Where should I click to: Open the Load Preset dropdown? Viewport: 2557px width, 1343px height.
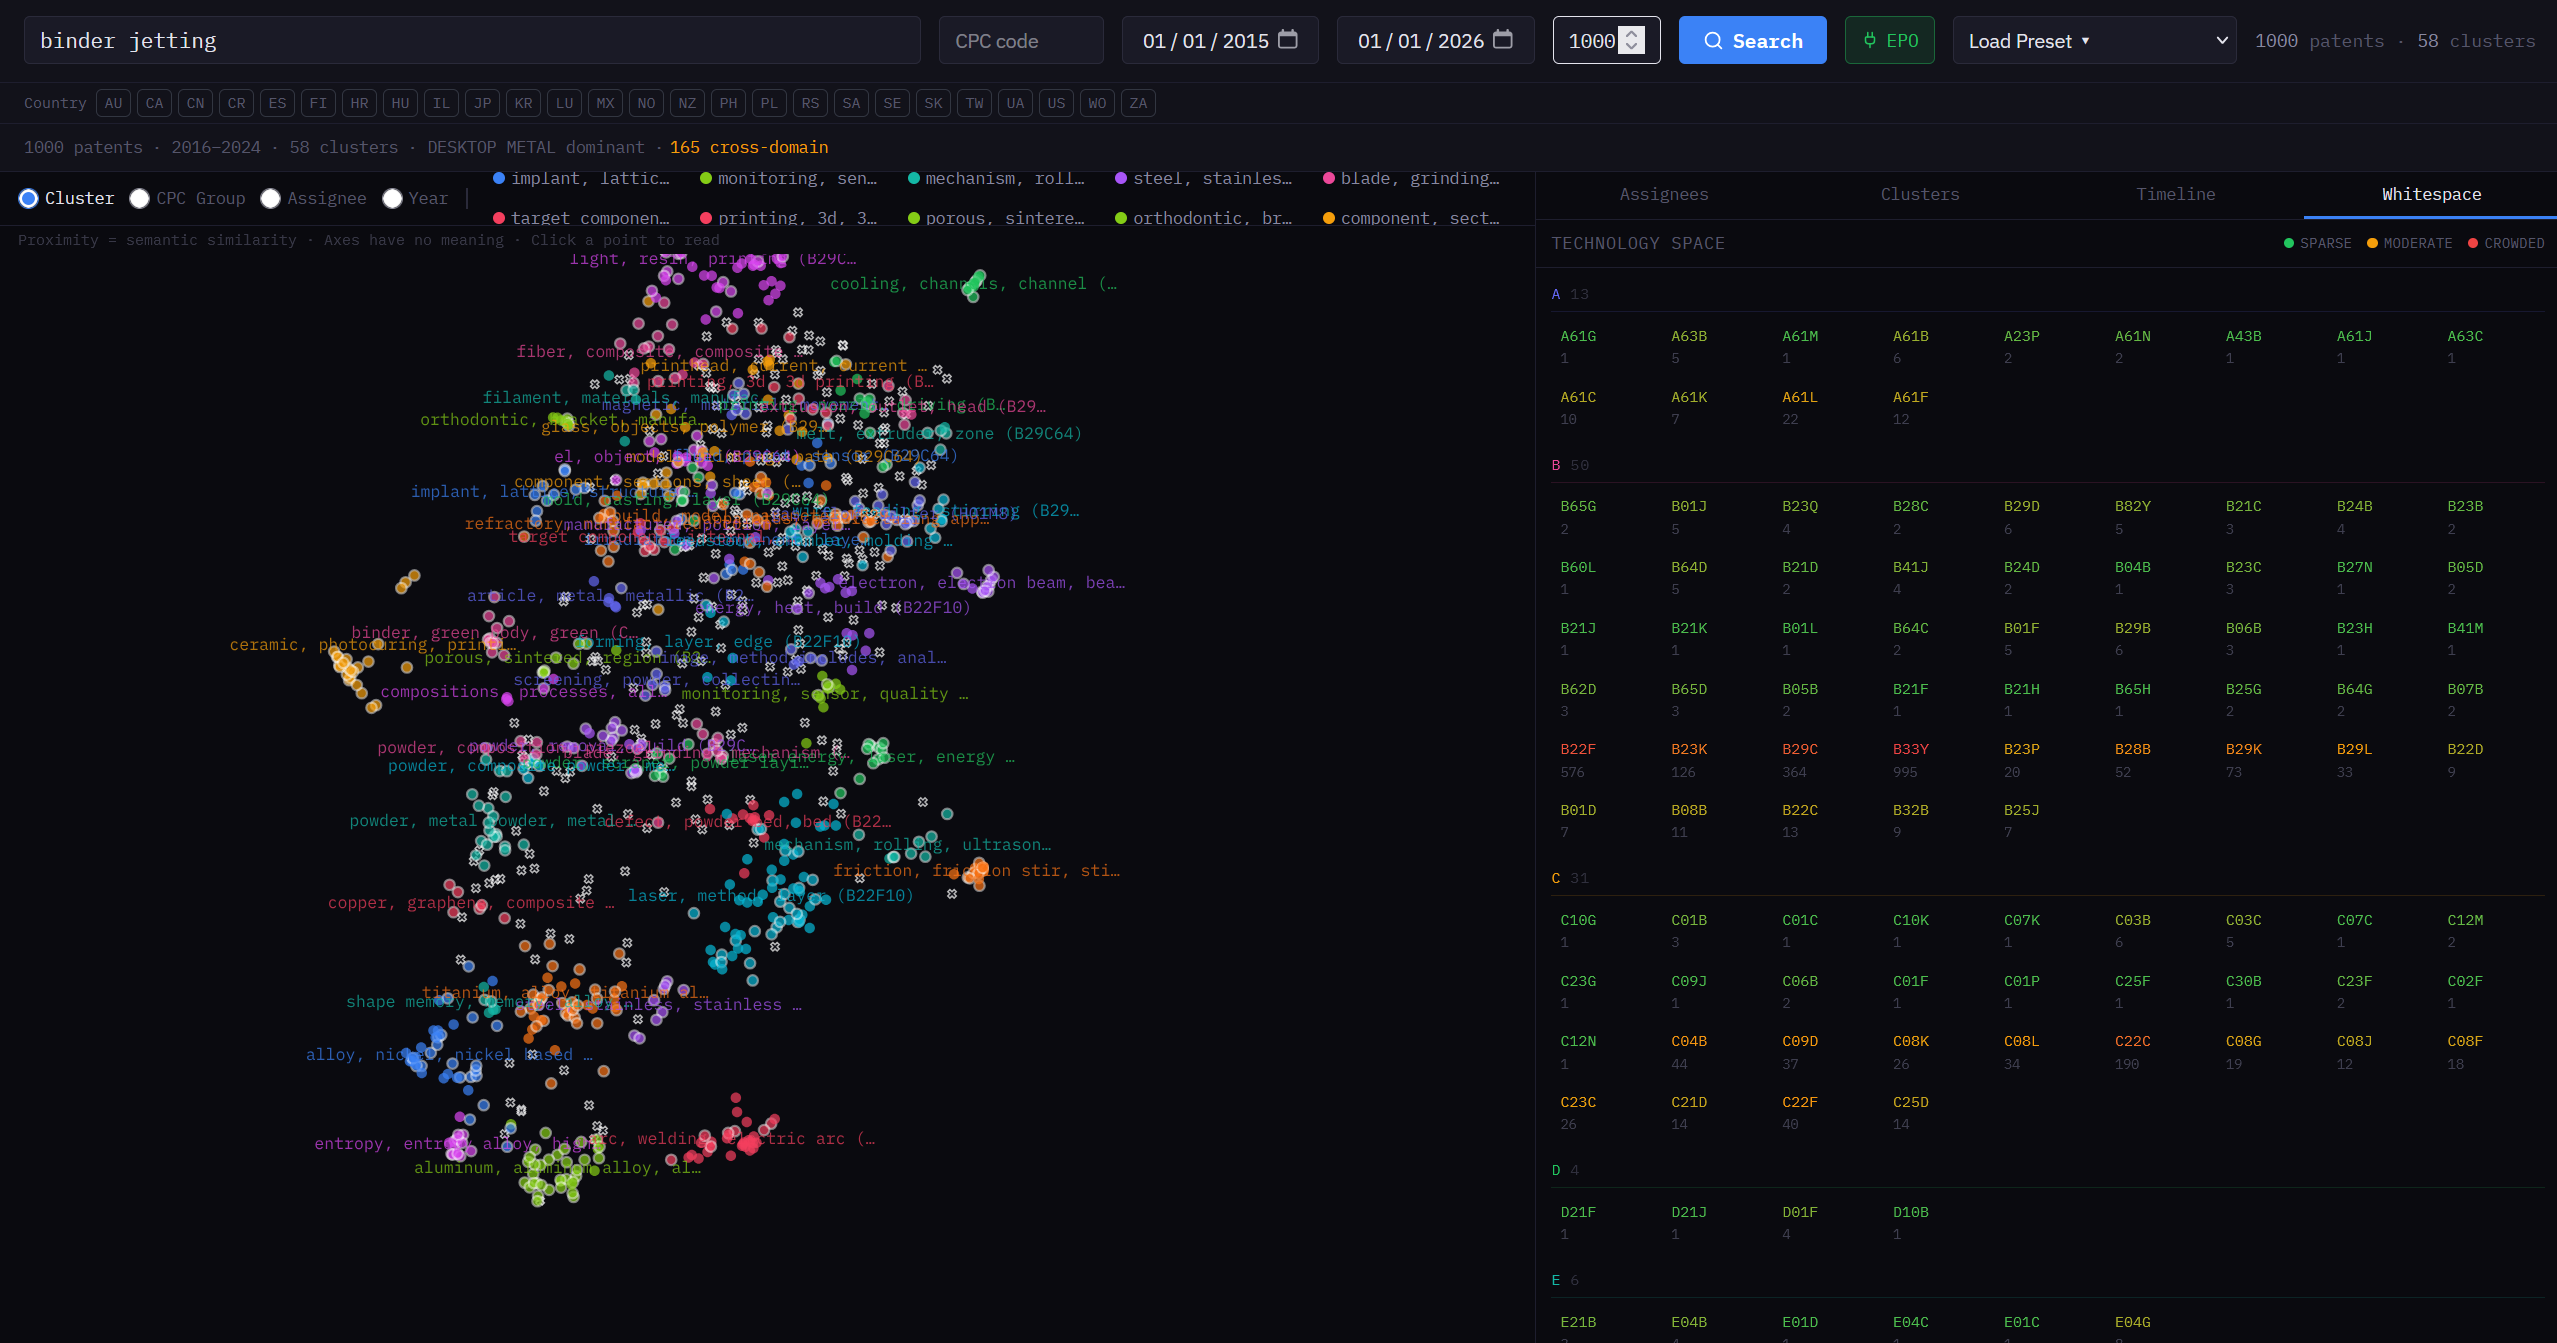pyautogui.click(x=2094, y=40)
